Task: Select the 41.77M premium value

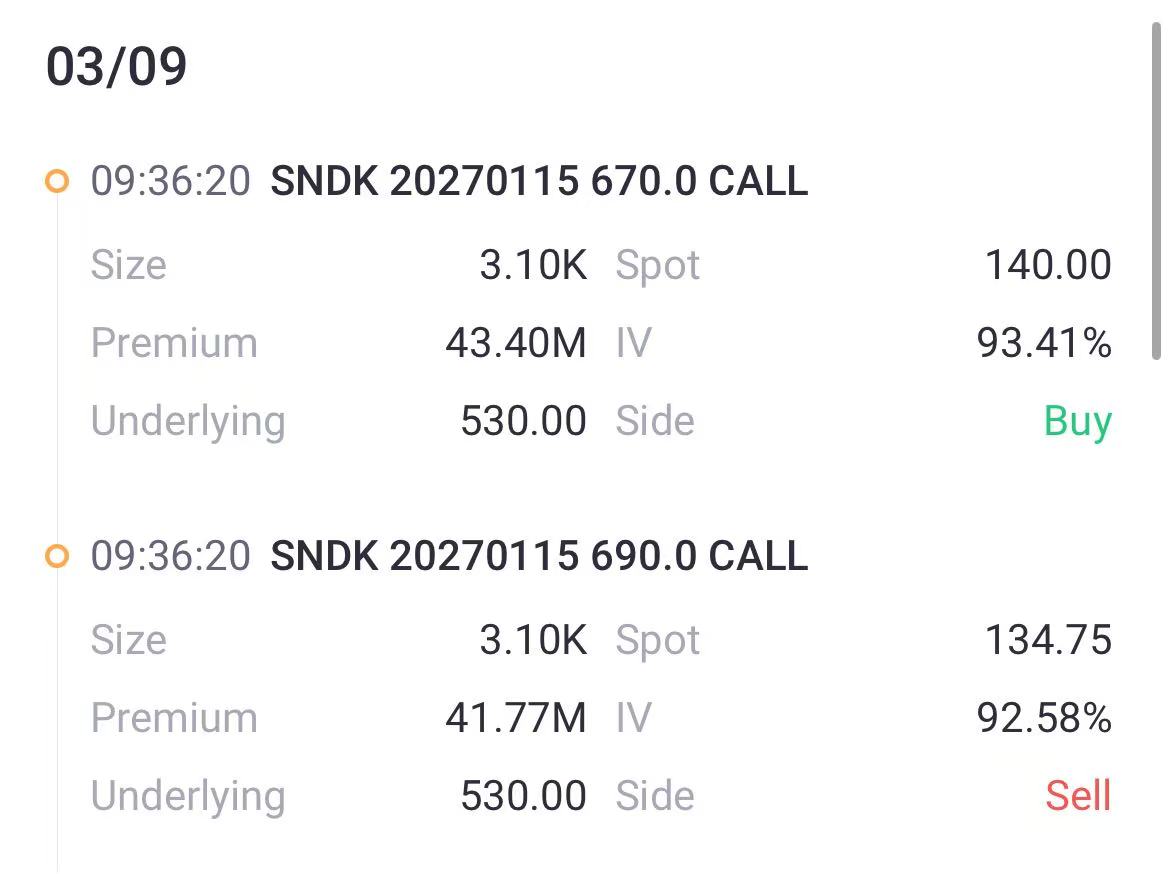Action: (516, 718)
